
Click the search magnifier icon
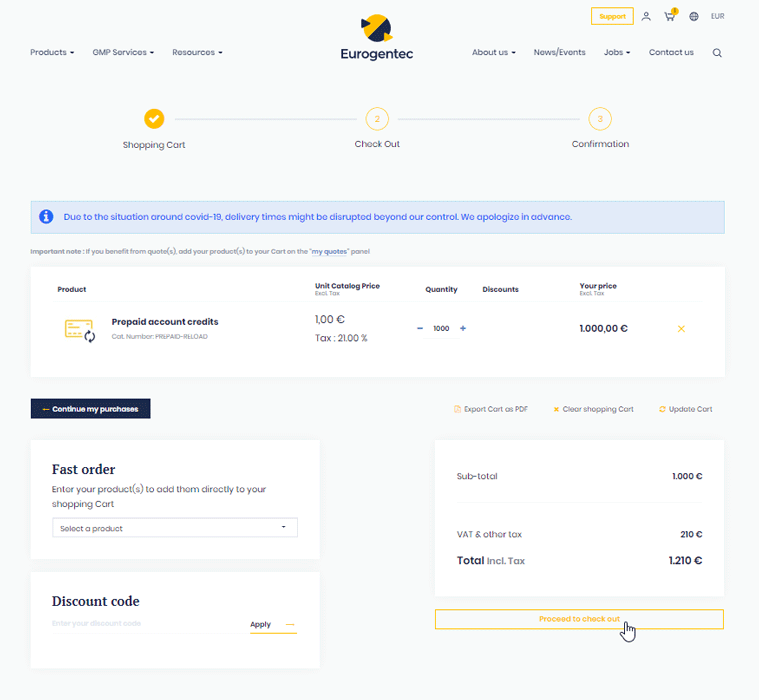pos(717,53)
